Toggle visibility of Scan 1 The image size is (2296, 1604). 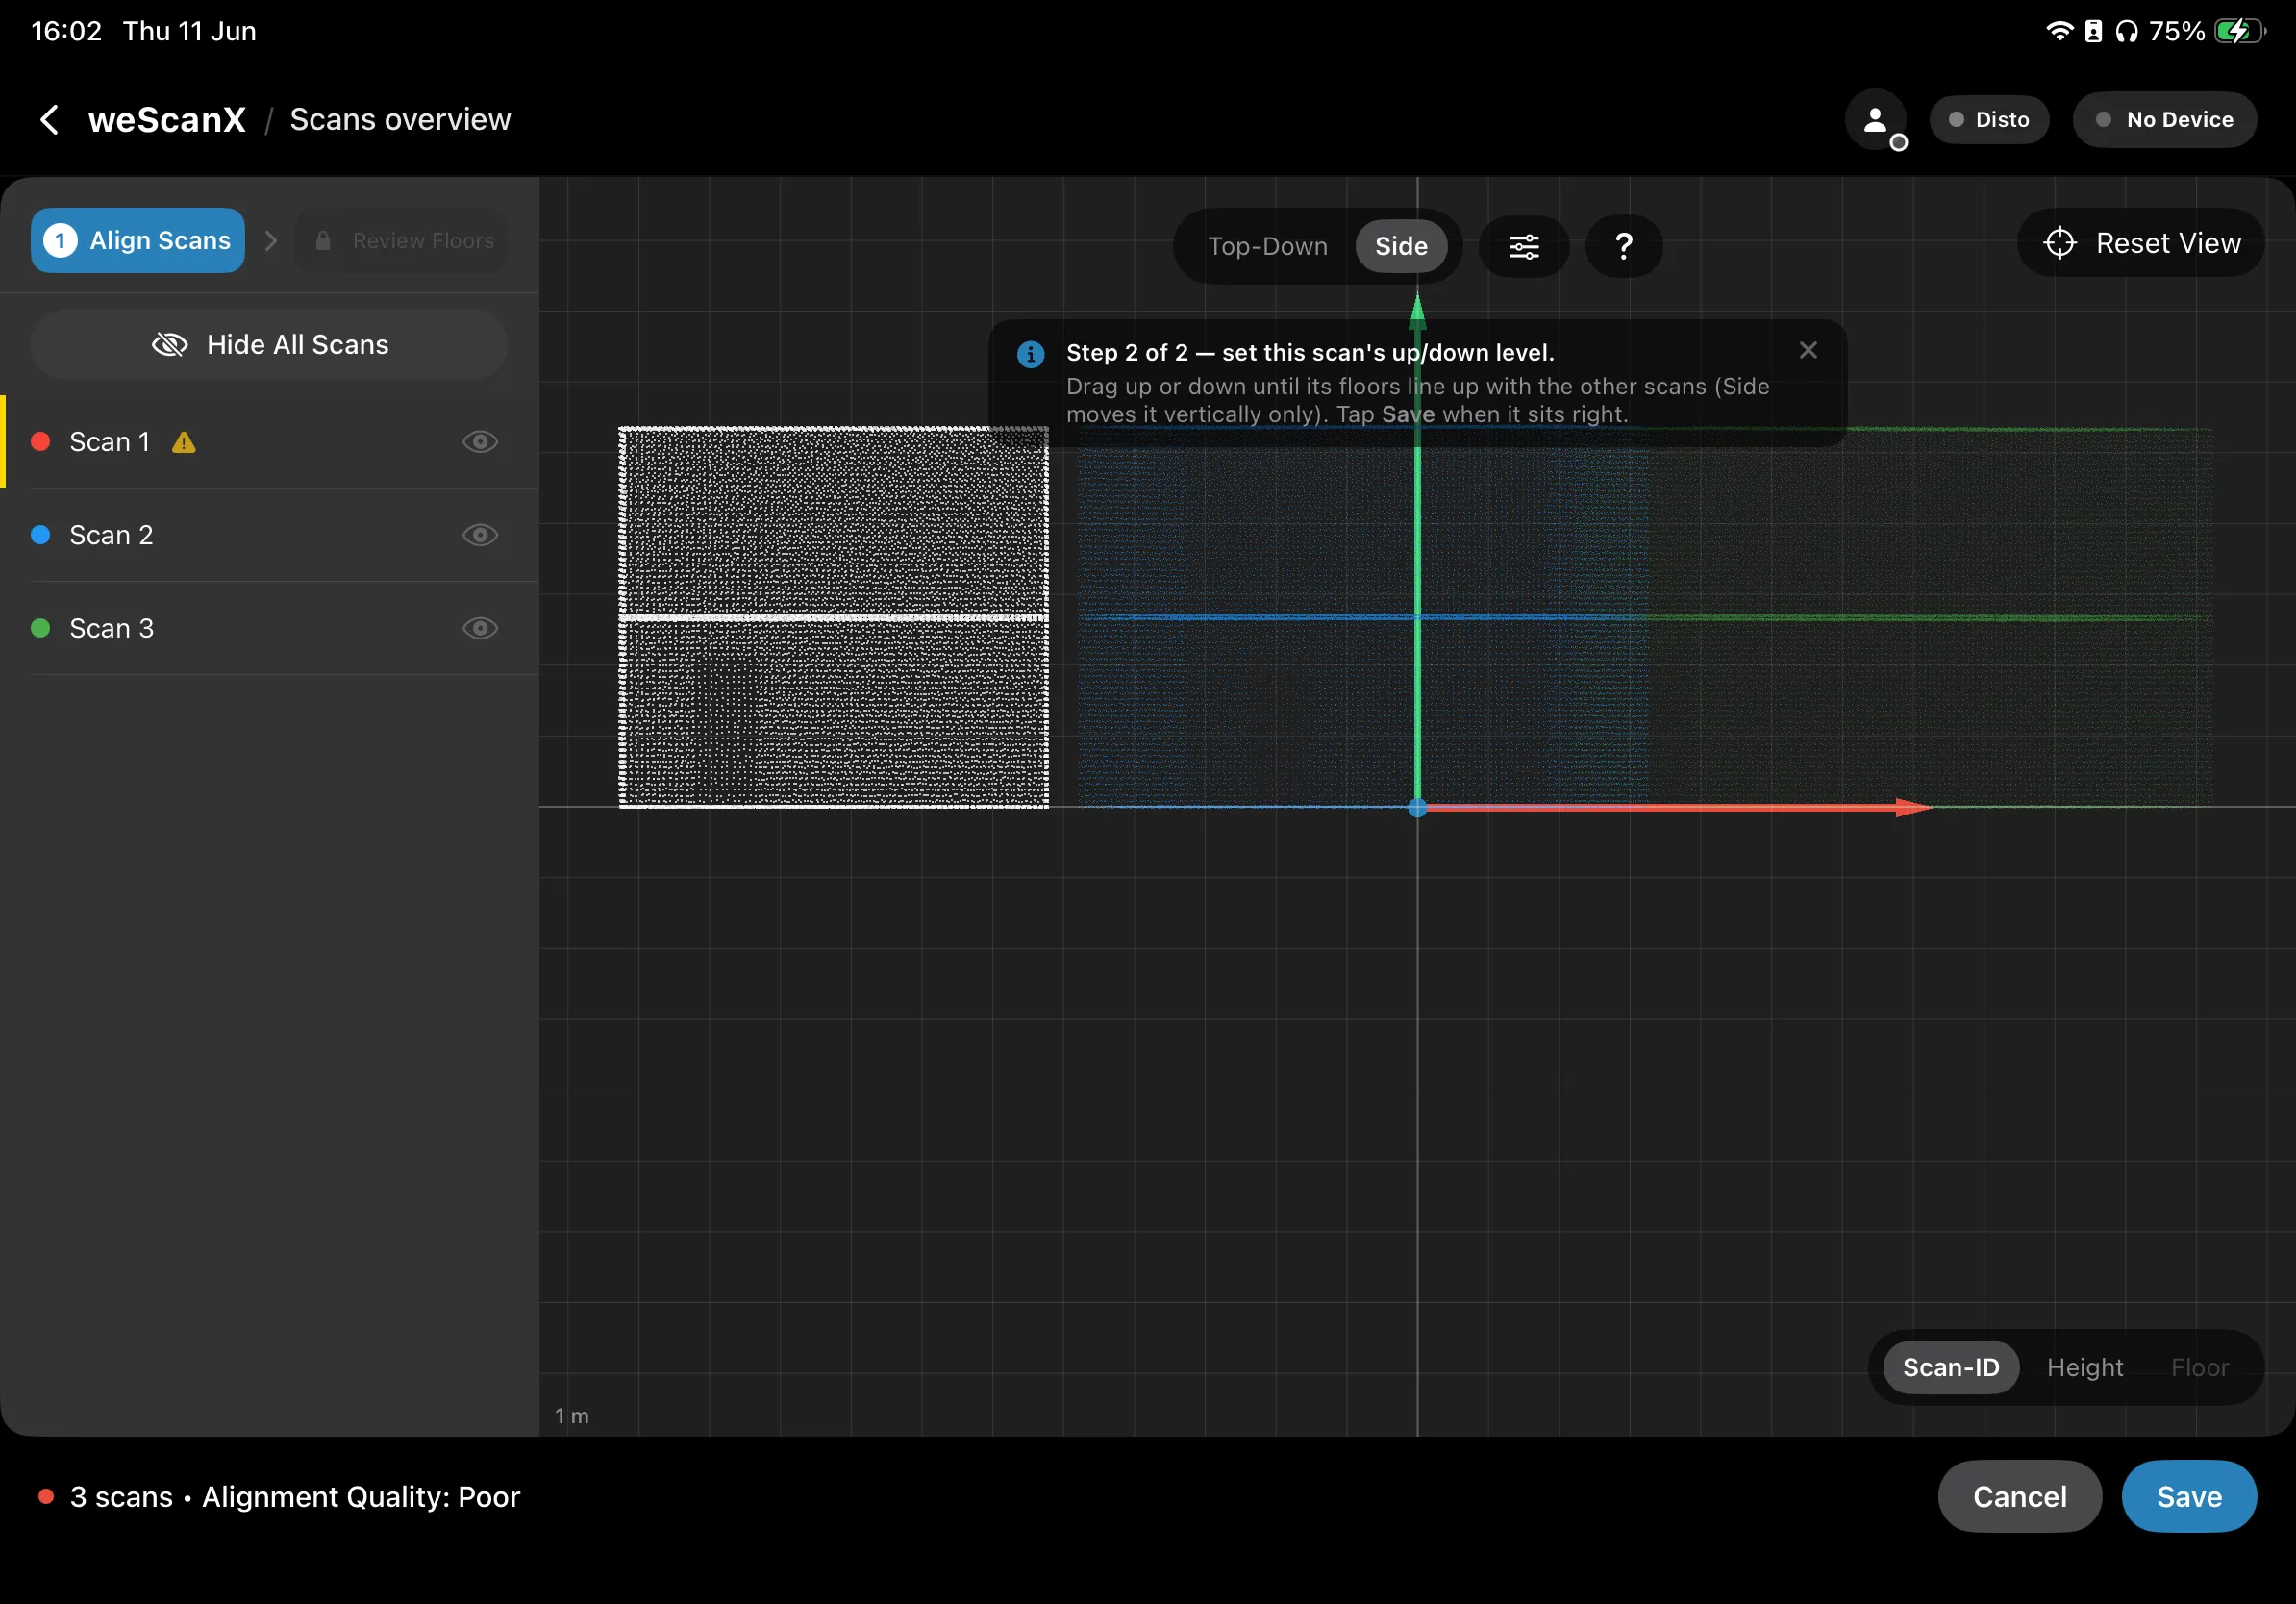pos(480,442)
